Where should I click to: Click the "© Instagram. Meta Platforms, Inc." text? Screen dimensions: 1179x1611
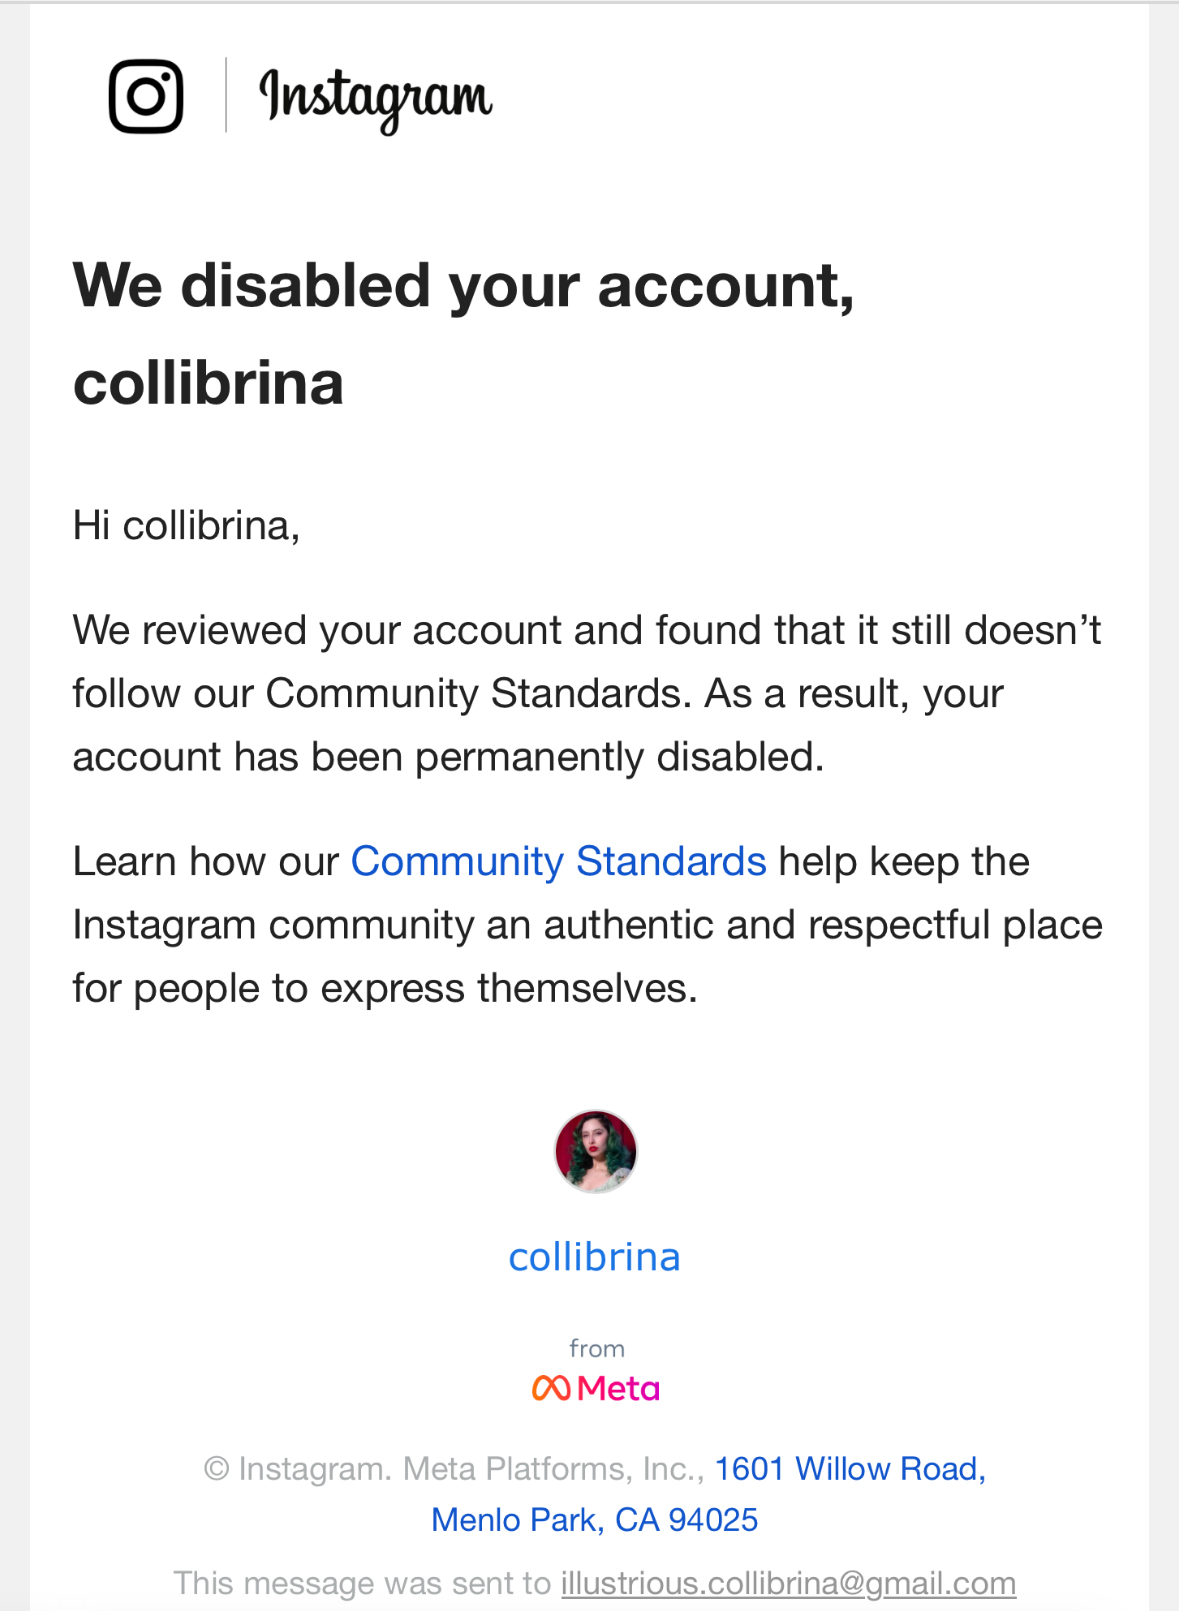tap(452, 1468)
